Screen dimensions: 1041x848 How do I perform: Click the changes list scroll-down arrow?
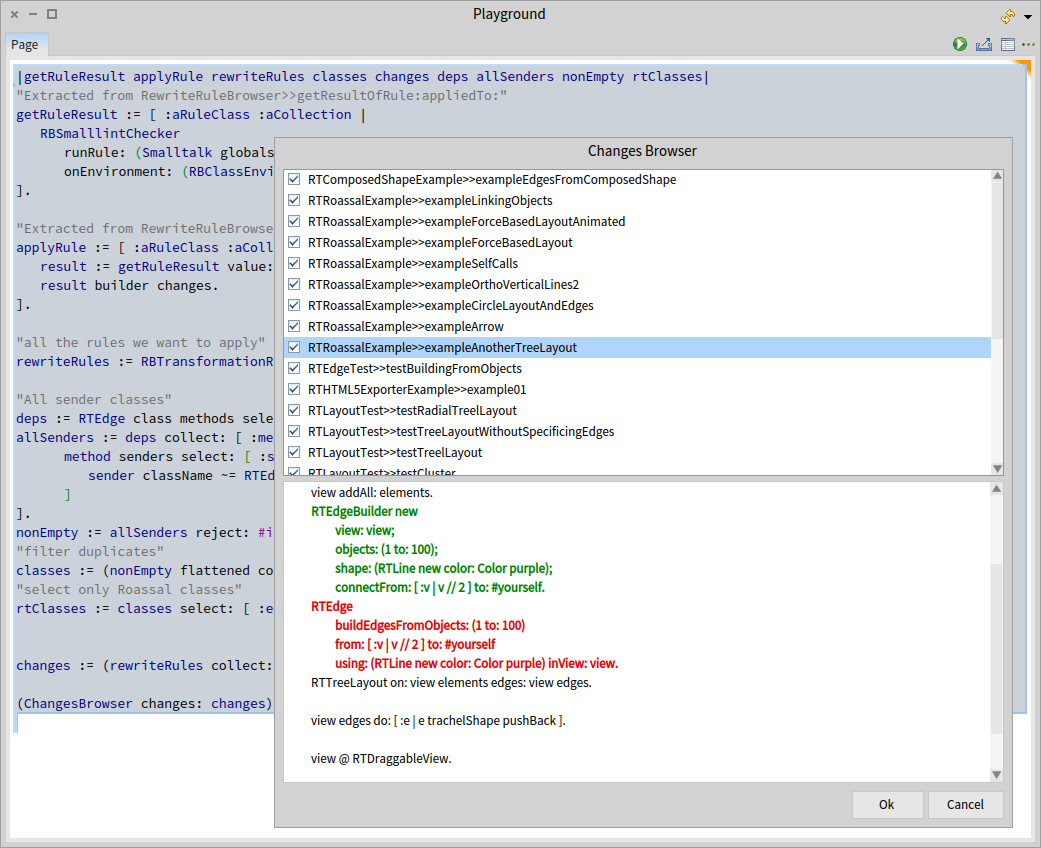997,469
